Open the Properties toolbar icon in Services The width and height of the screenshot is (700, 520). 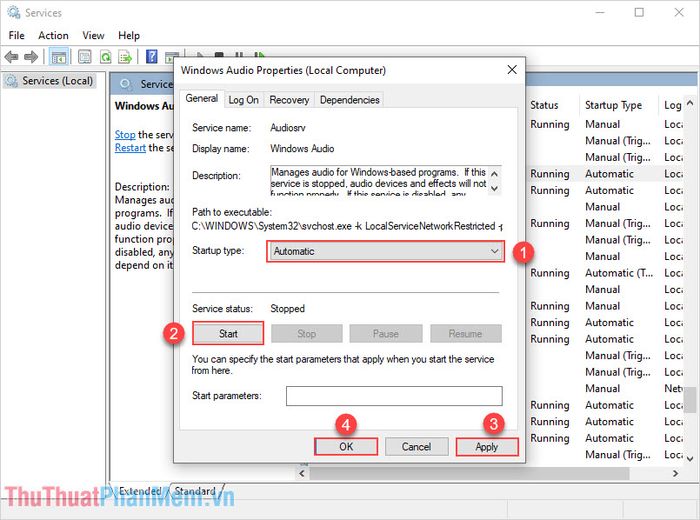pos(84,57)
